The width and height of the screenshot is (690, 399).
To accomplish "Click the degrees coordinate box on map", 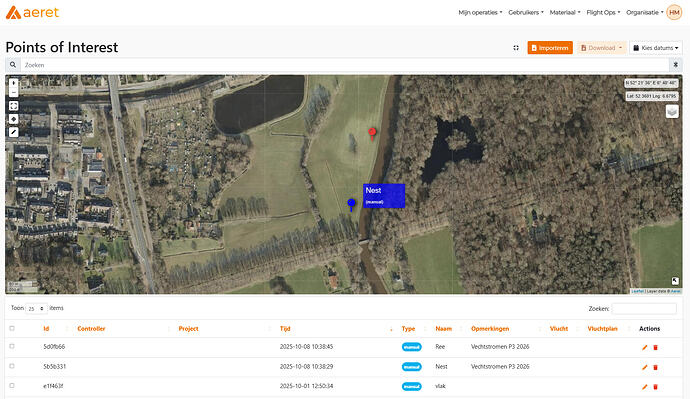I will 651,83.
